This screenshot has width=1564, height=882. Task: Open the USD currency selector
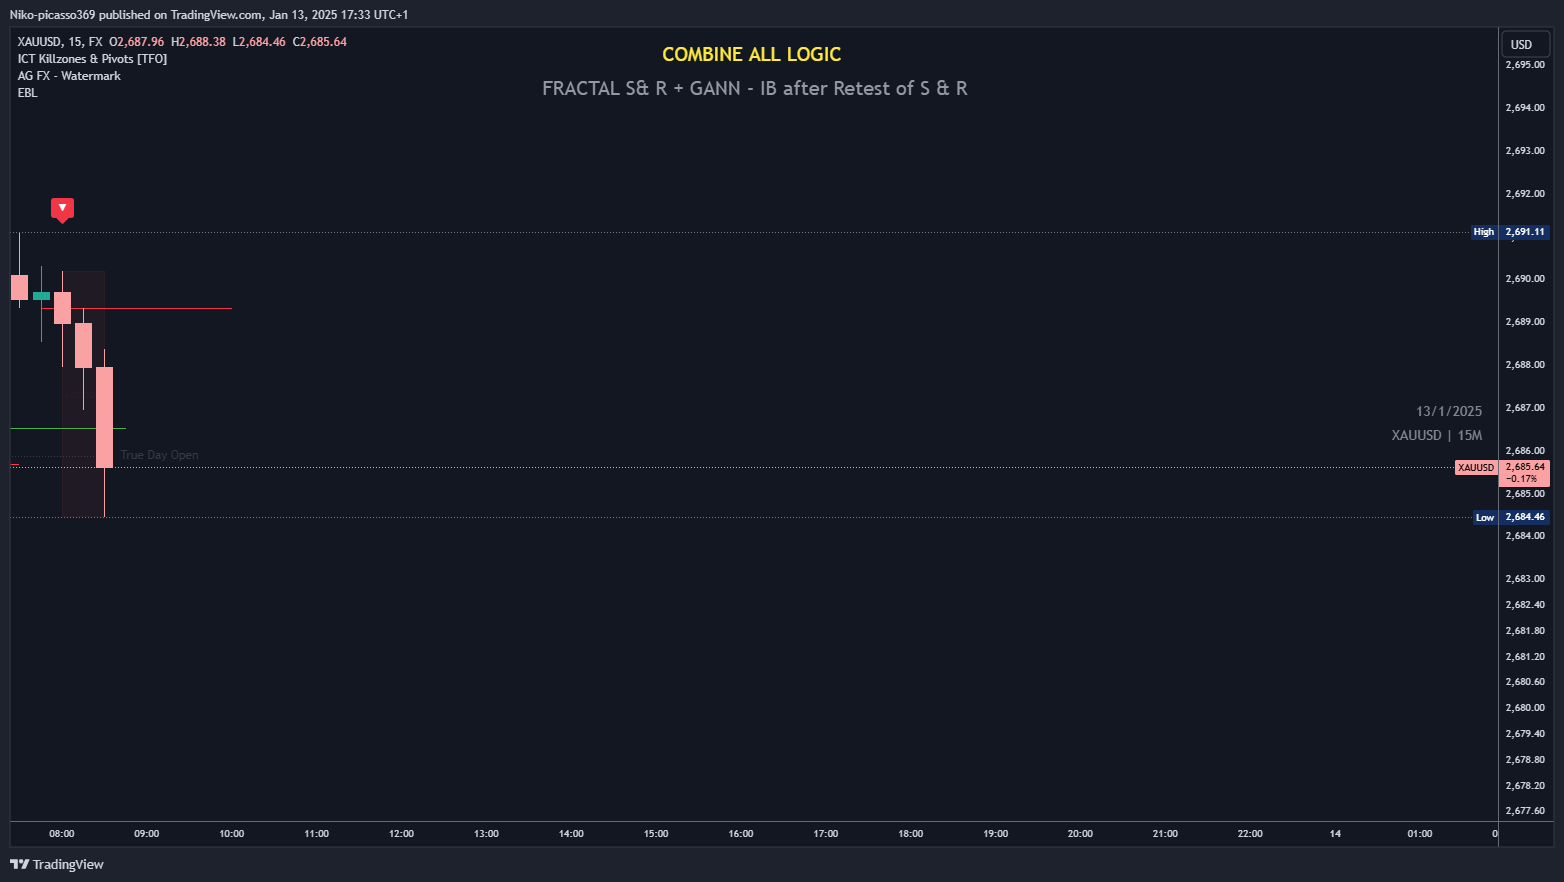1525,44
